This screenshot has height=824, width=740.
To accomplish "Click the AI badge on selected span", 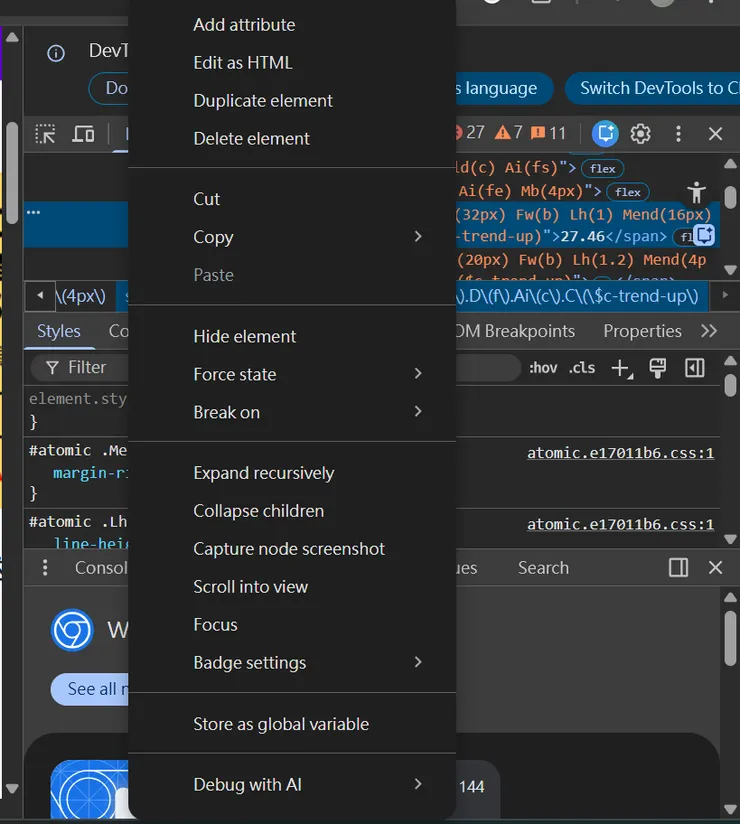I will (704, 235).
